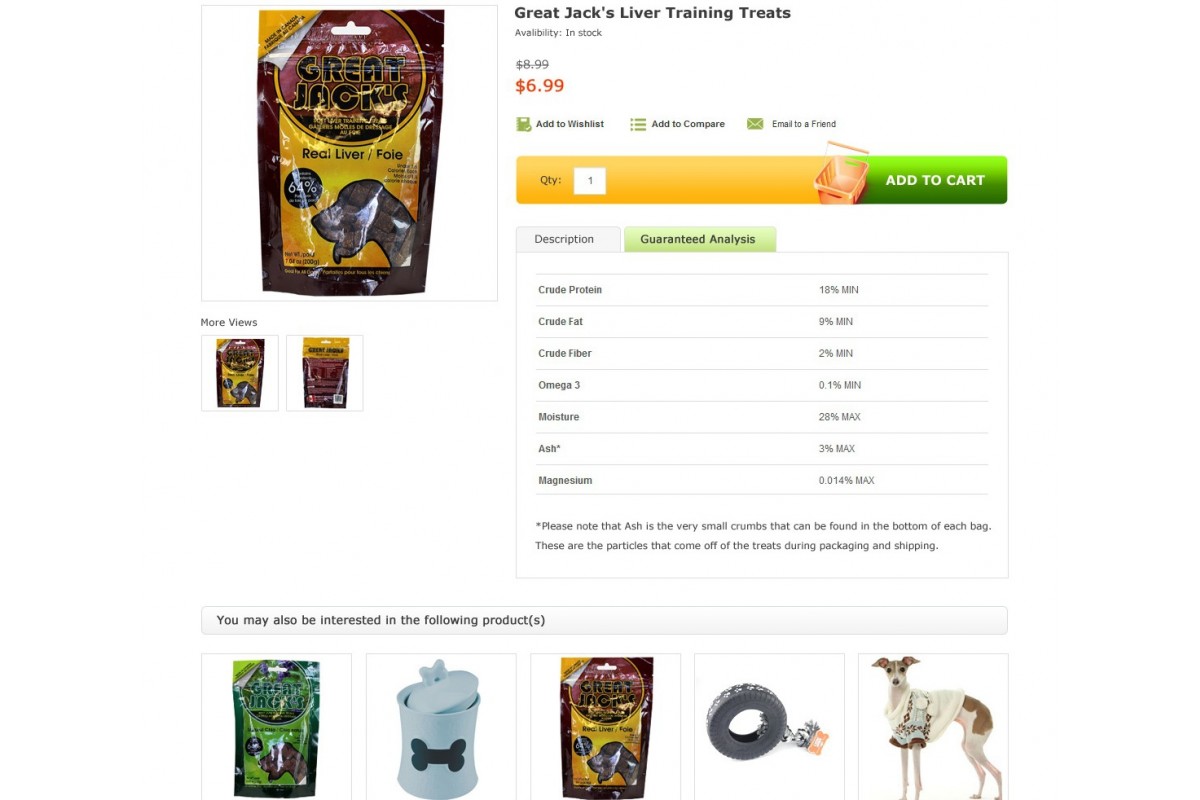The width and height of the screenshot is (1200, 800).
Task: Focus the Qty input field
Action: 590,181
